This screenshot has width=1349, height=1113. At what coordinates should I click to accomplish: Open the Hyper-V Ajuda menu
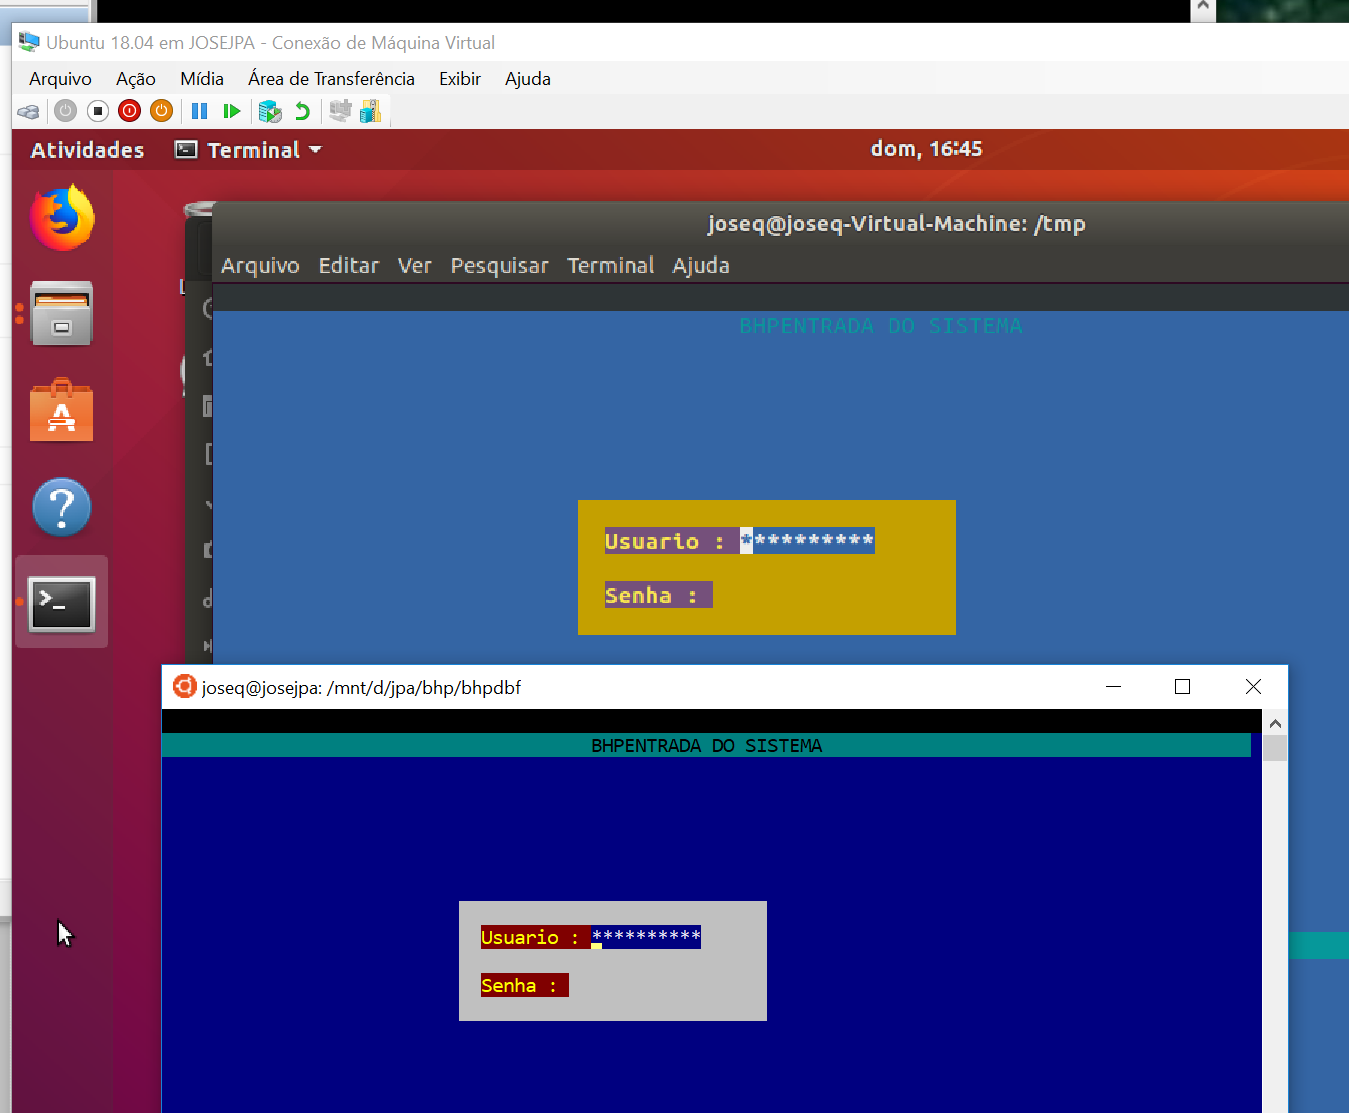click(x=528, y=79)
